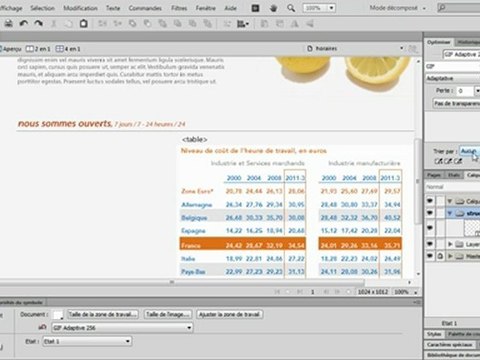Select the Hand tool icon
Screen dimensions: 480x360
[273, 8]
